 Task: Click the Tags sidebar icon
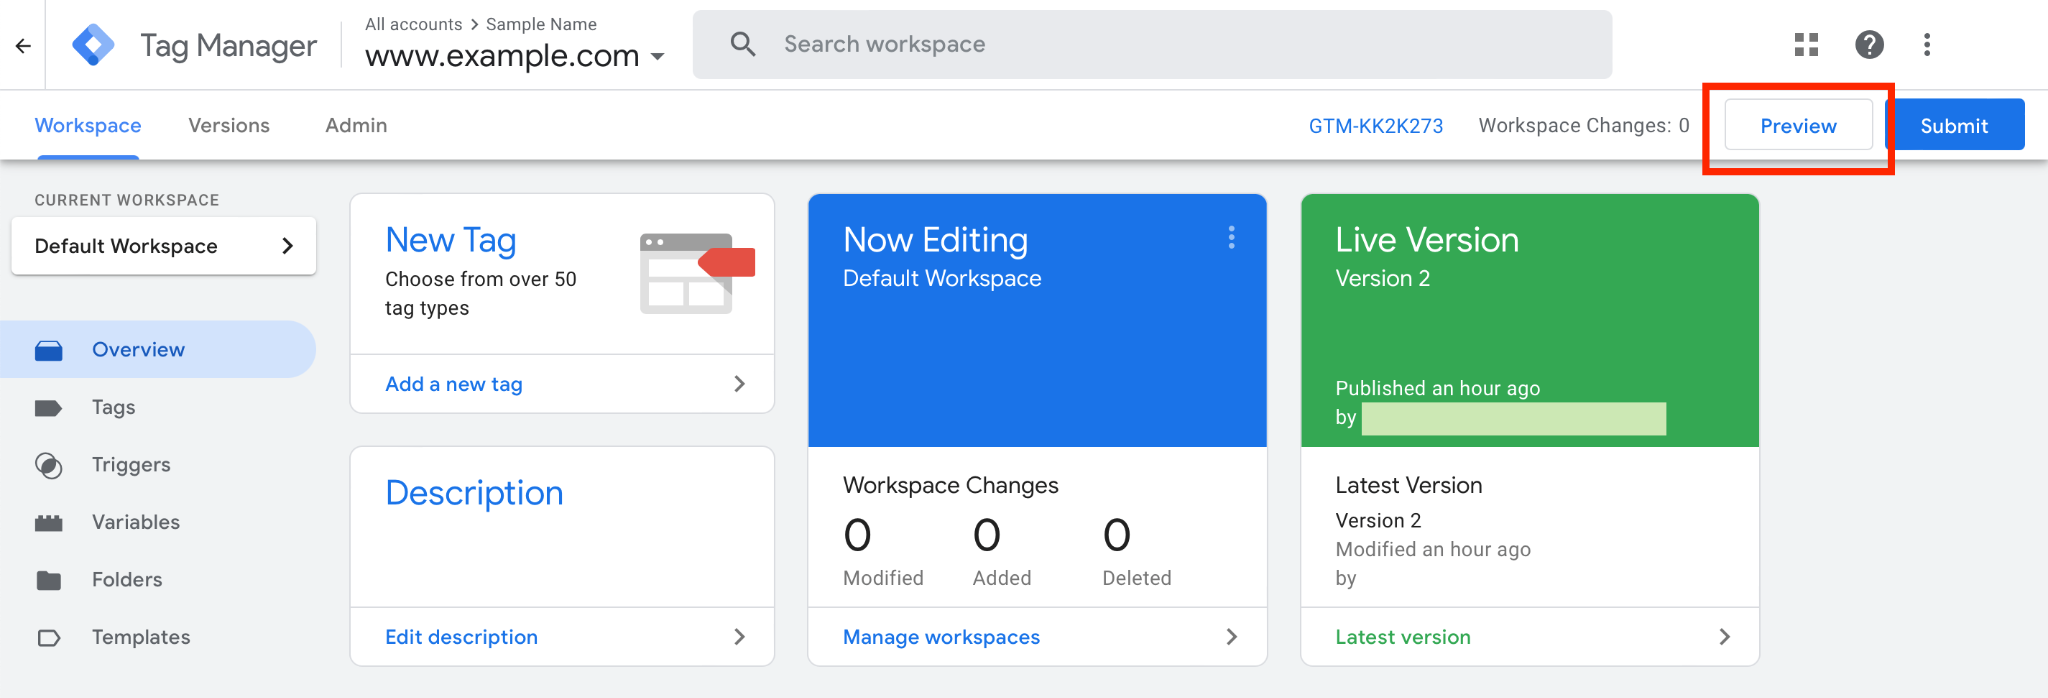[48, 408]
